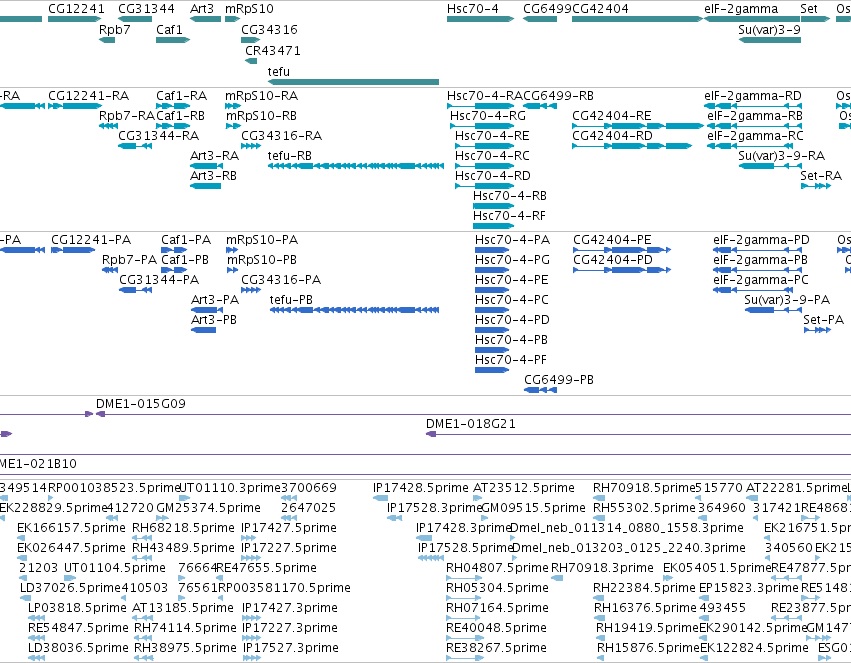Select transcript Art3-RB
Screen dimensions: 851x663
tap(205, 186)
